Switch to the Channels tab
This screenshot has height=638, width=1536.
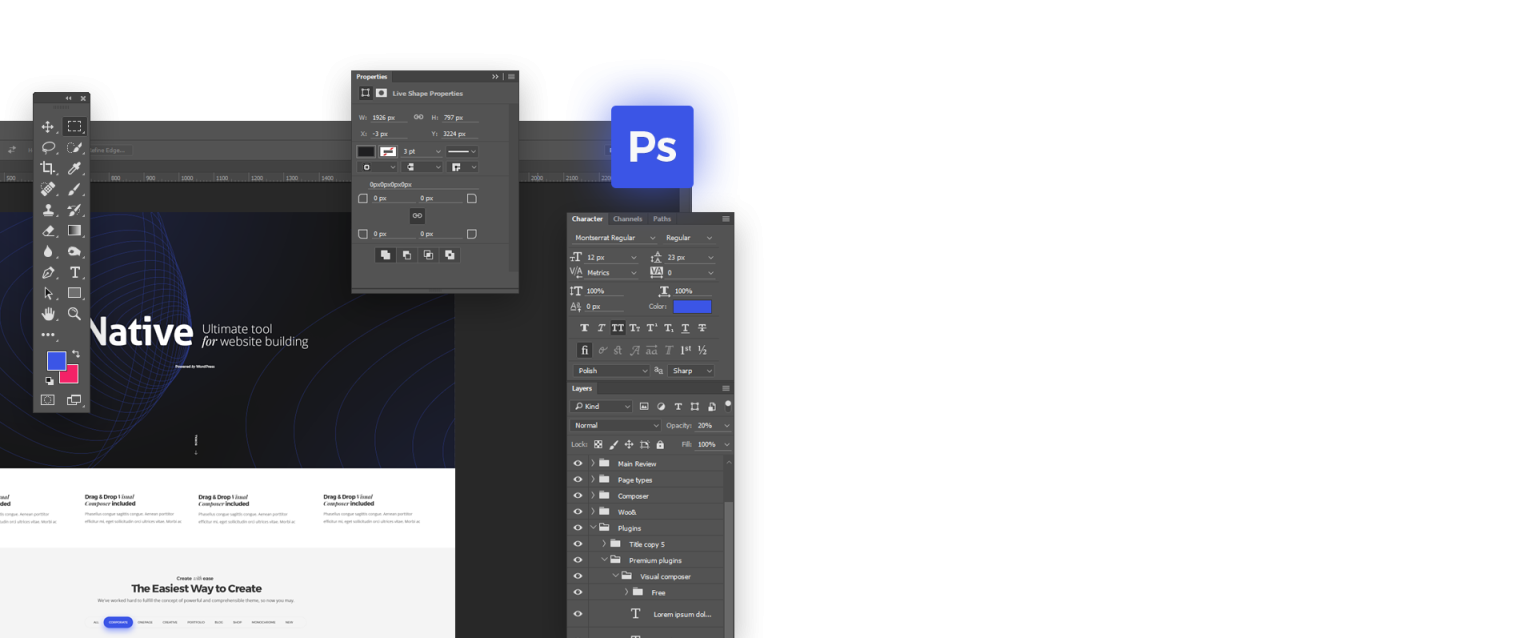click(628, 219)
